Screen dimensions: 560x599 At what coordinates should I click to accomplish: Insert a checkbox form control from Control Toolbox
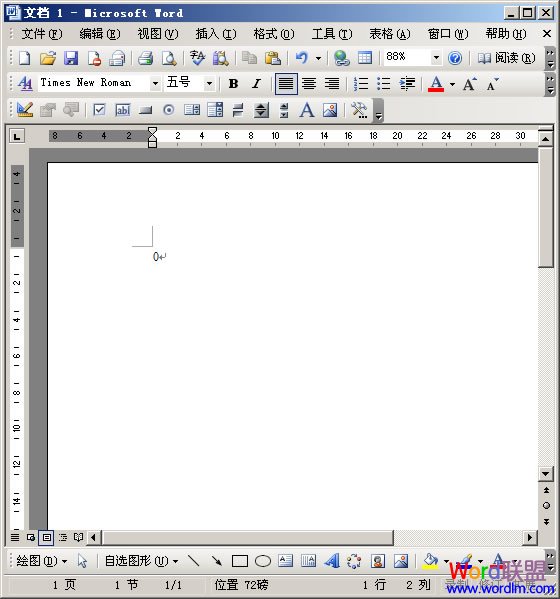99,110
